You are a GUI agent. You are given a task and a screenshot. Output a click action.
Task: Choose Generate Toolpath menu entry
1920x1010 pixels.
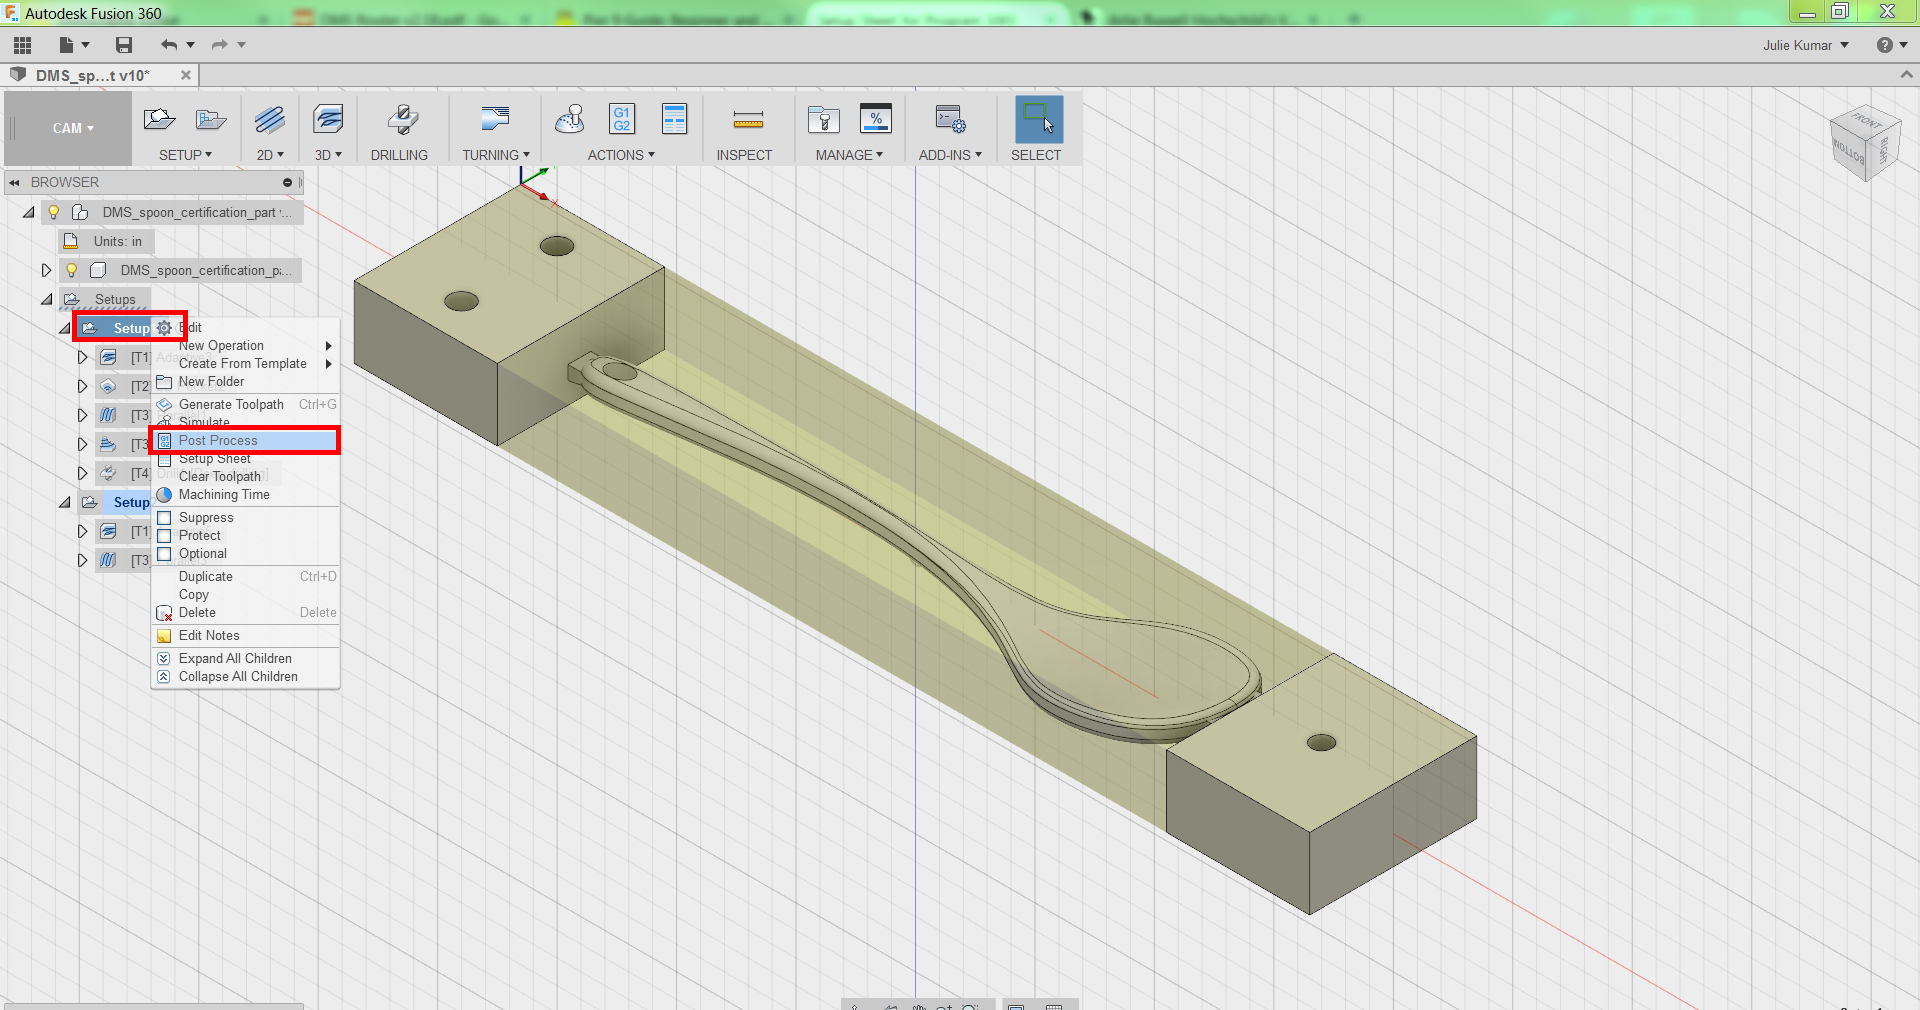[x=245, y=404]
